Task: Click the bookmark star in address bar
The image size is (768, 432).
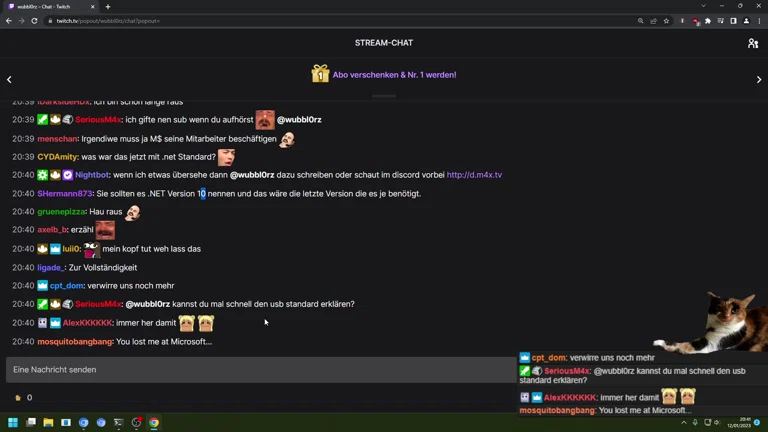Action: click(x=666, y=21)
